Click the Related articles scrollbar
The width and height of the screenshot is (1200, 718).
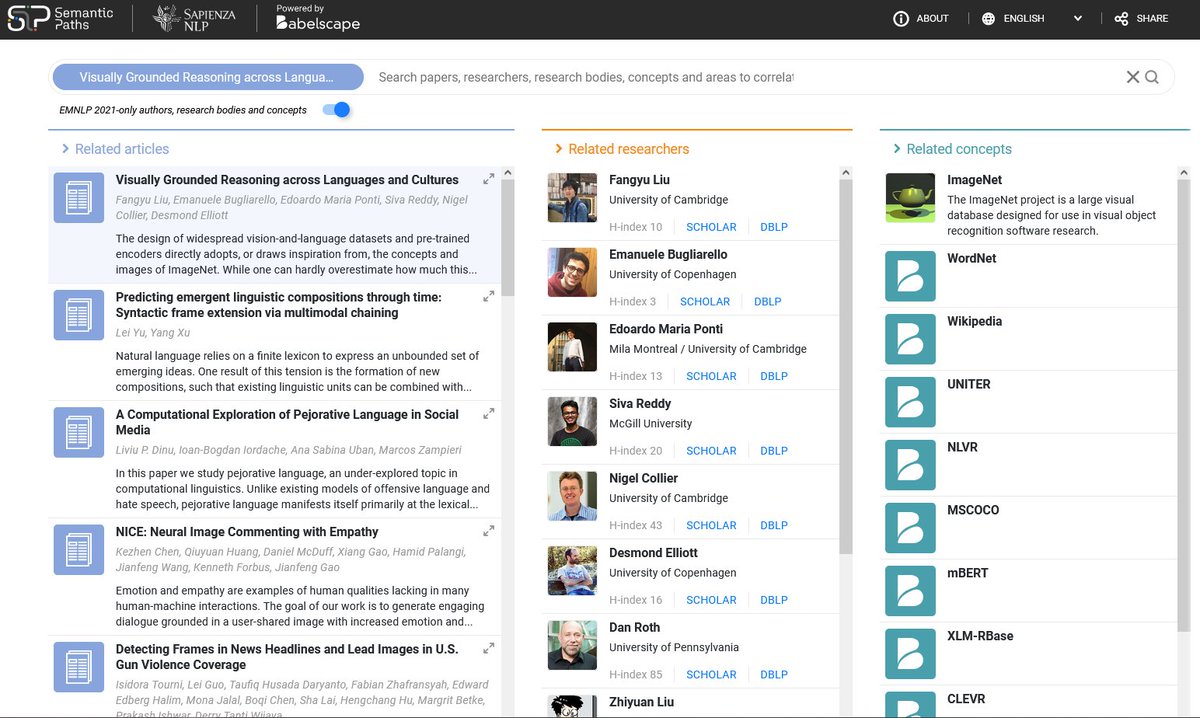[507, 238]
